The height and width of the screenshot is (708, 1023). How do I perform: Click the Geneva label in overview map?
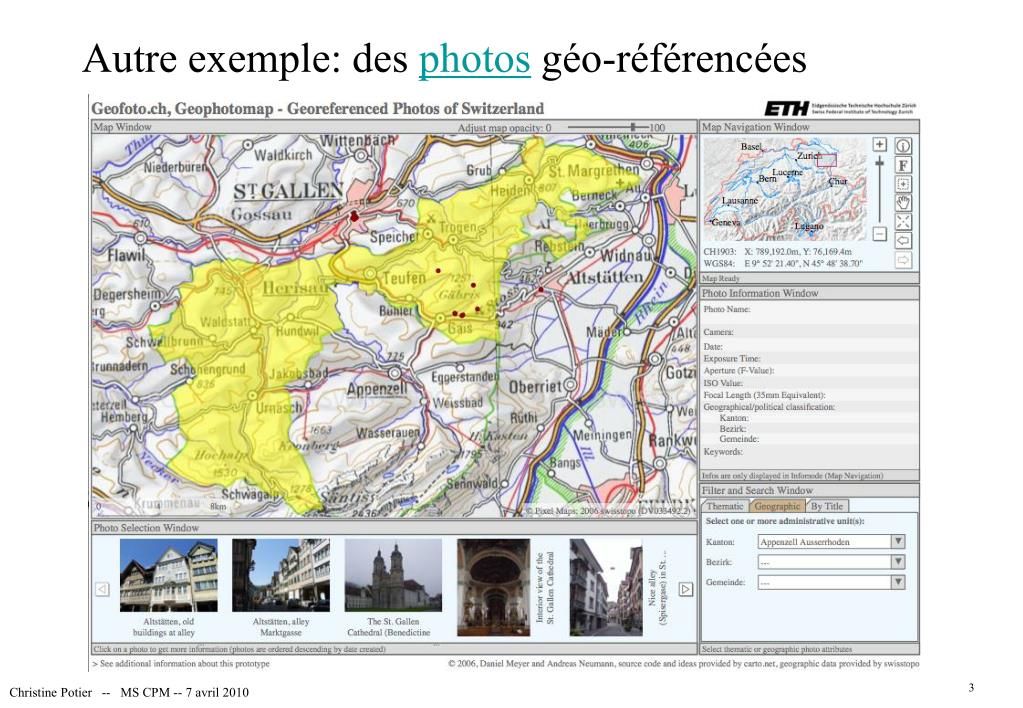click(x=725, y=223)
